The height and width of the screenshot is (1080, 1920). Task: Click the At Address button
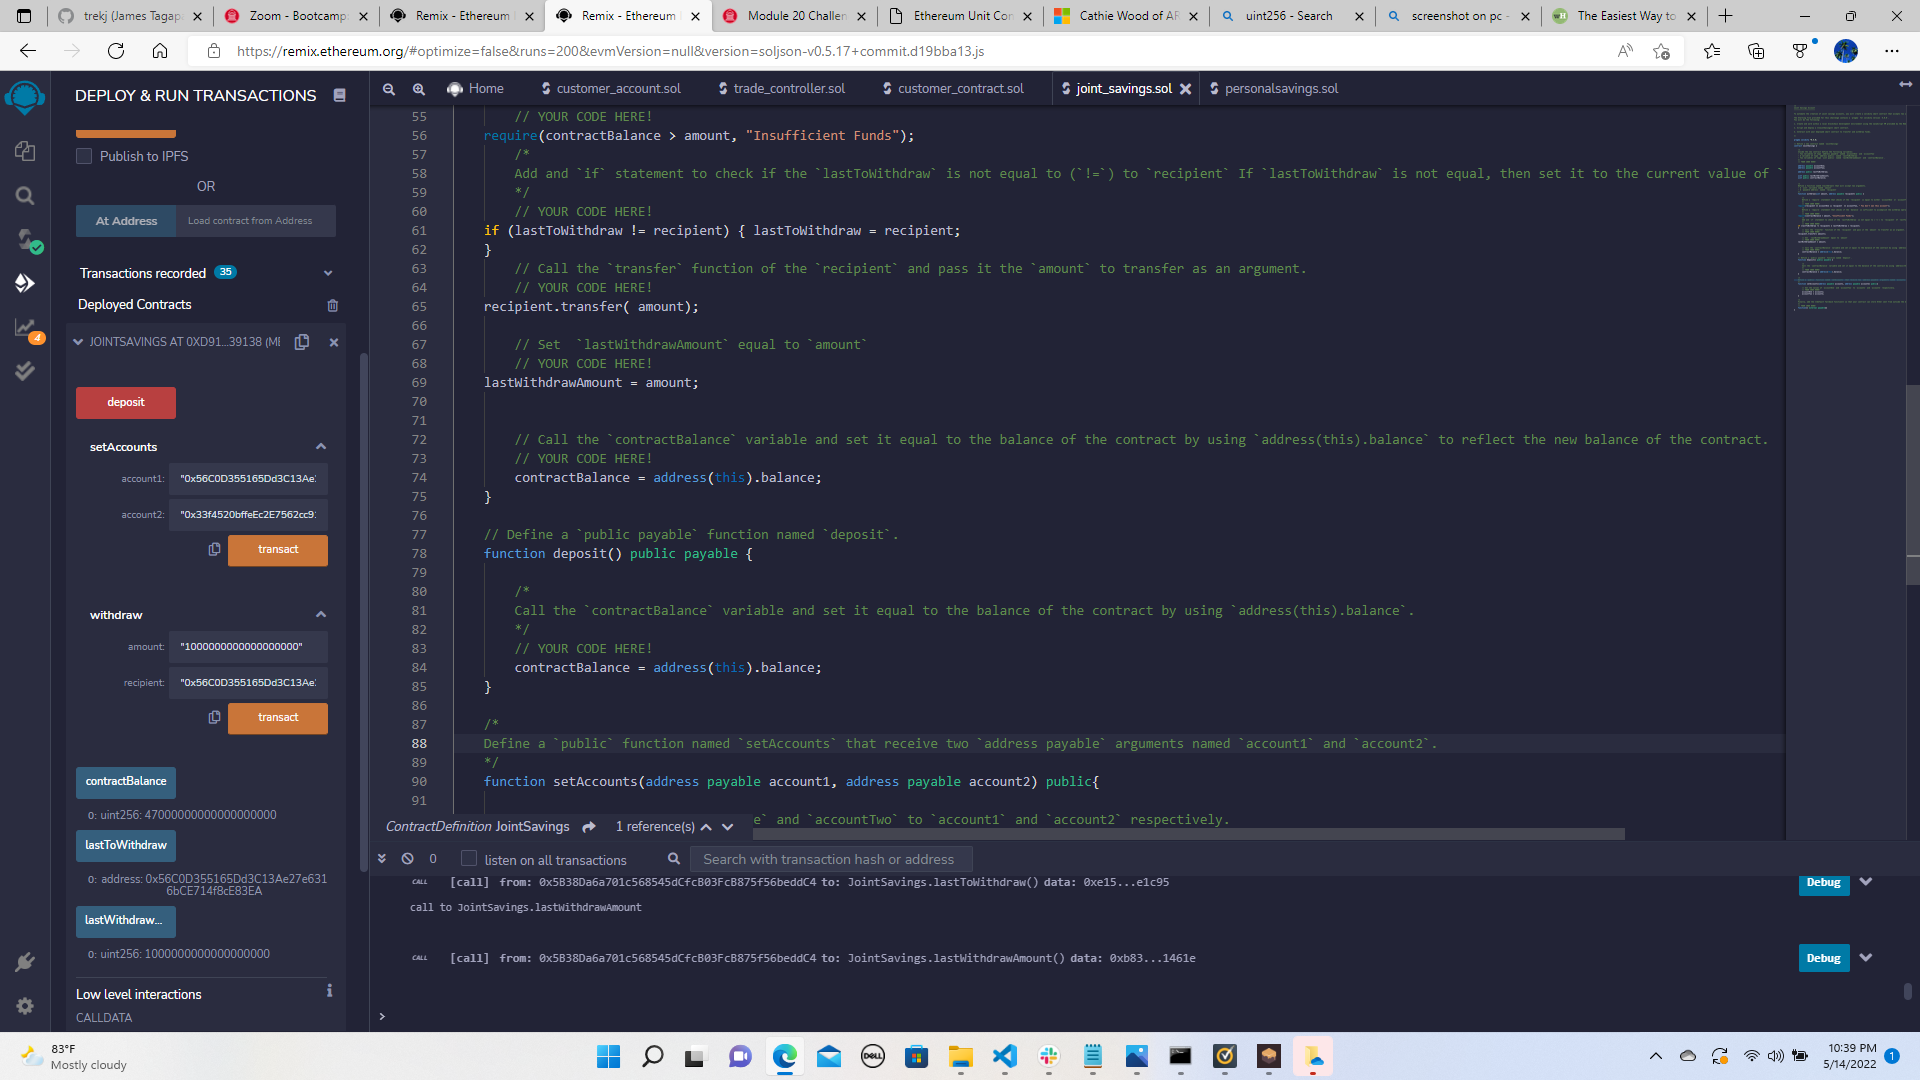[x=126, y=221]
